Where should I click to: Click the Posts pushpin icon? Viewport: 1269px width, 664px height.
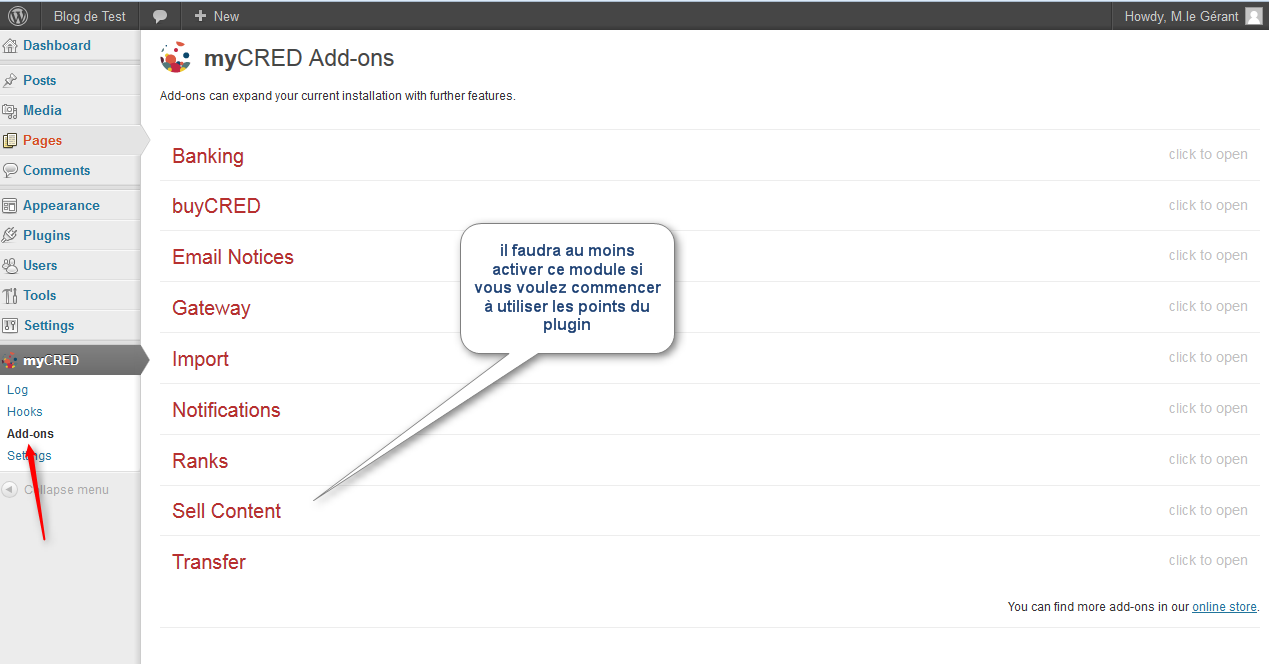(x=11, y=80)
